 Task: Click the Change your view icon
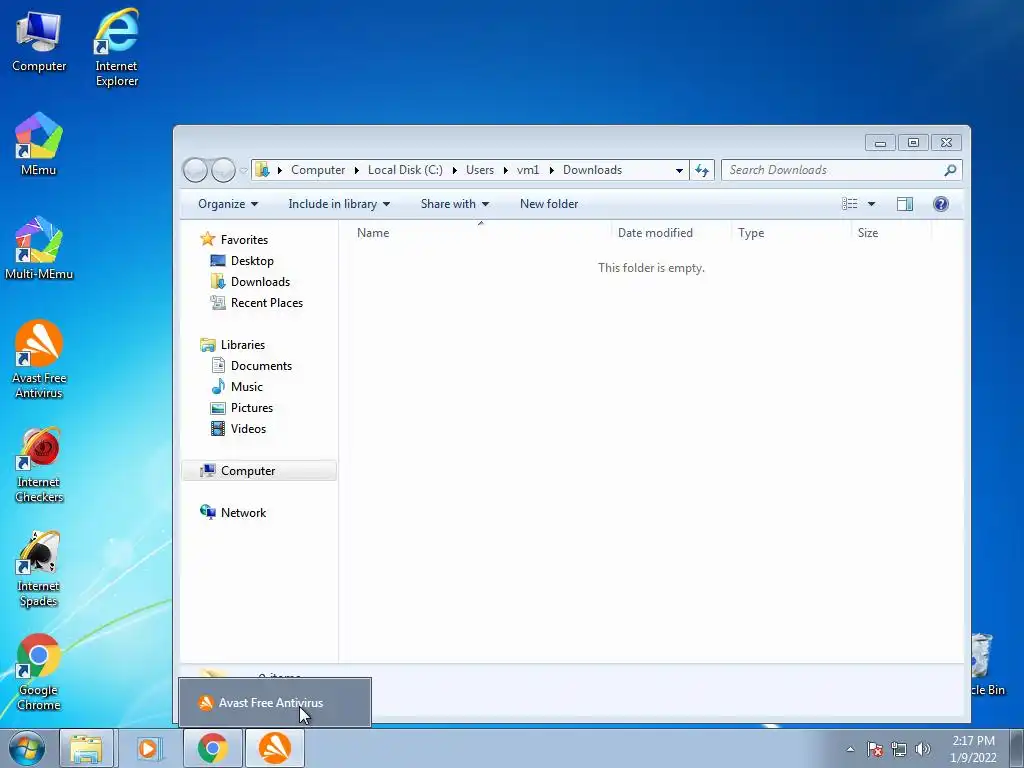850,204
